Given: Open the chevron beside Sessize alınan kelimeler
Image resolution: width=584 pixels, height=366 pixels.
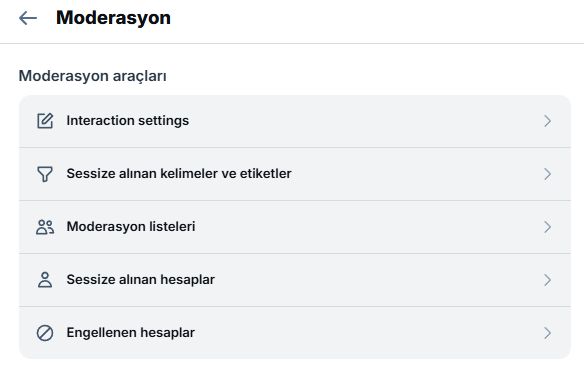Looking at the screenshot, I should point(547,174).
